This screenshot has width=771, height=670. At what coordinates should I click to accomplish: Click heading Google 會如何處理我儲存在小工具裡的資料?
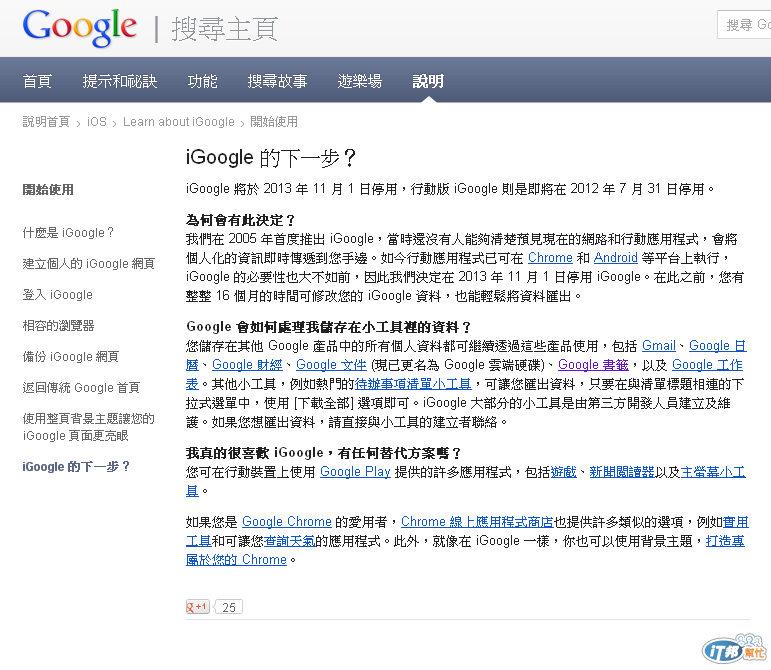click(x=329, y=327)
